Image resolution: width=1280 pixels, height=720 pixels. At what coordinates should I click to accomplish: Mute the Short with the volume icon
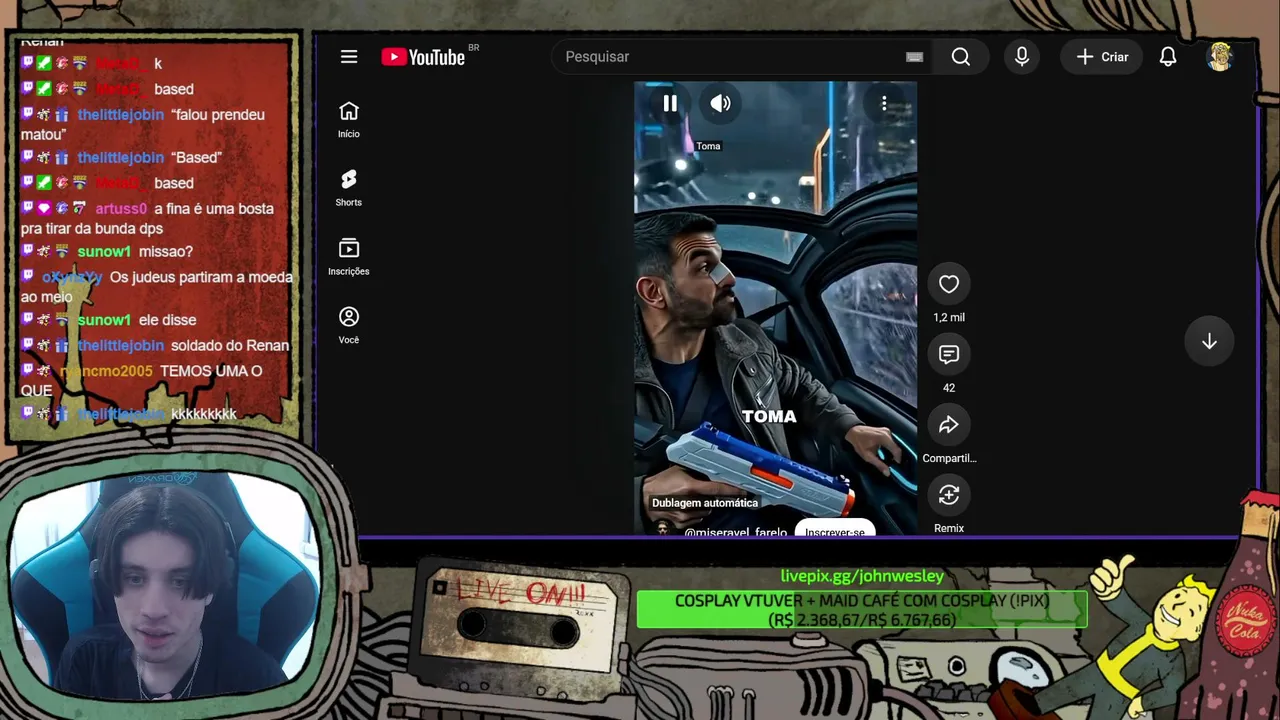click(721, 103)
